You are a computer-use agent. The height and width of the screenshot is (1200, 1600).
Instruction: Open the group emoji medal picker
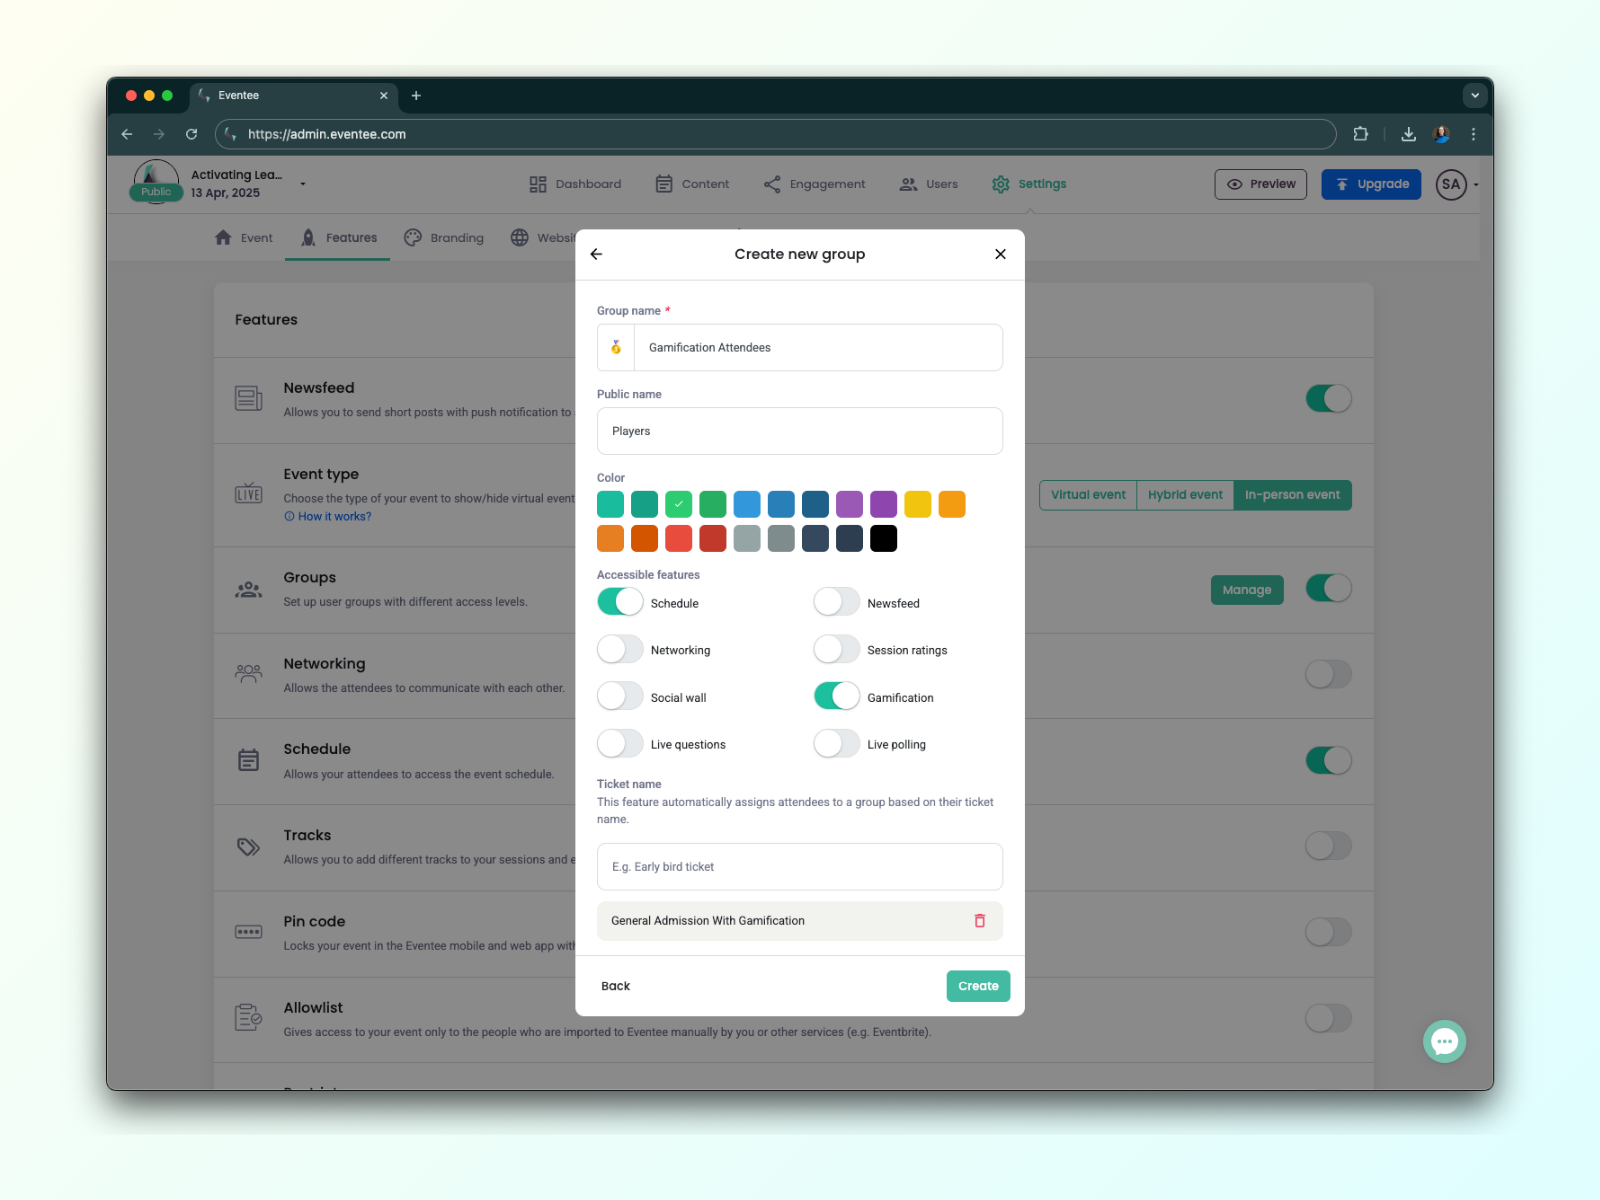(x=616, y=347)
